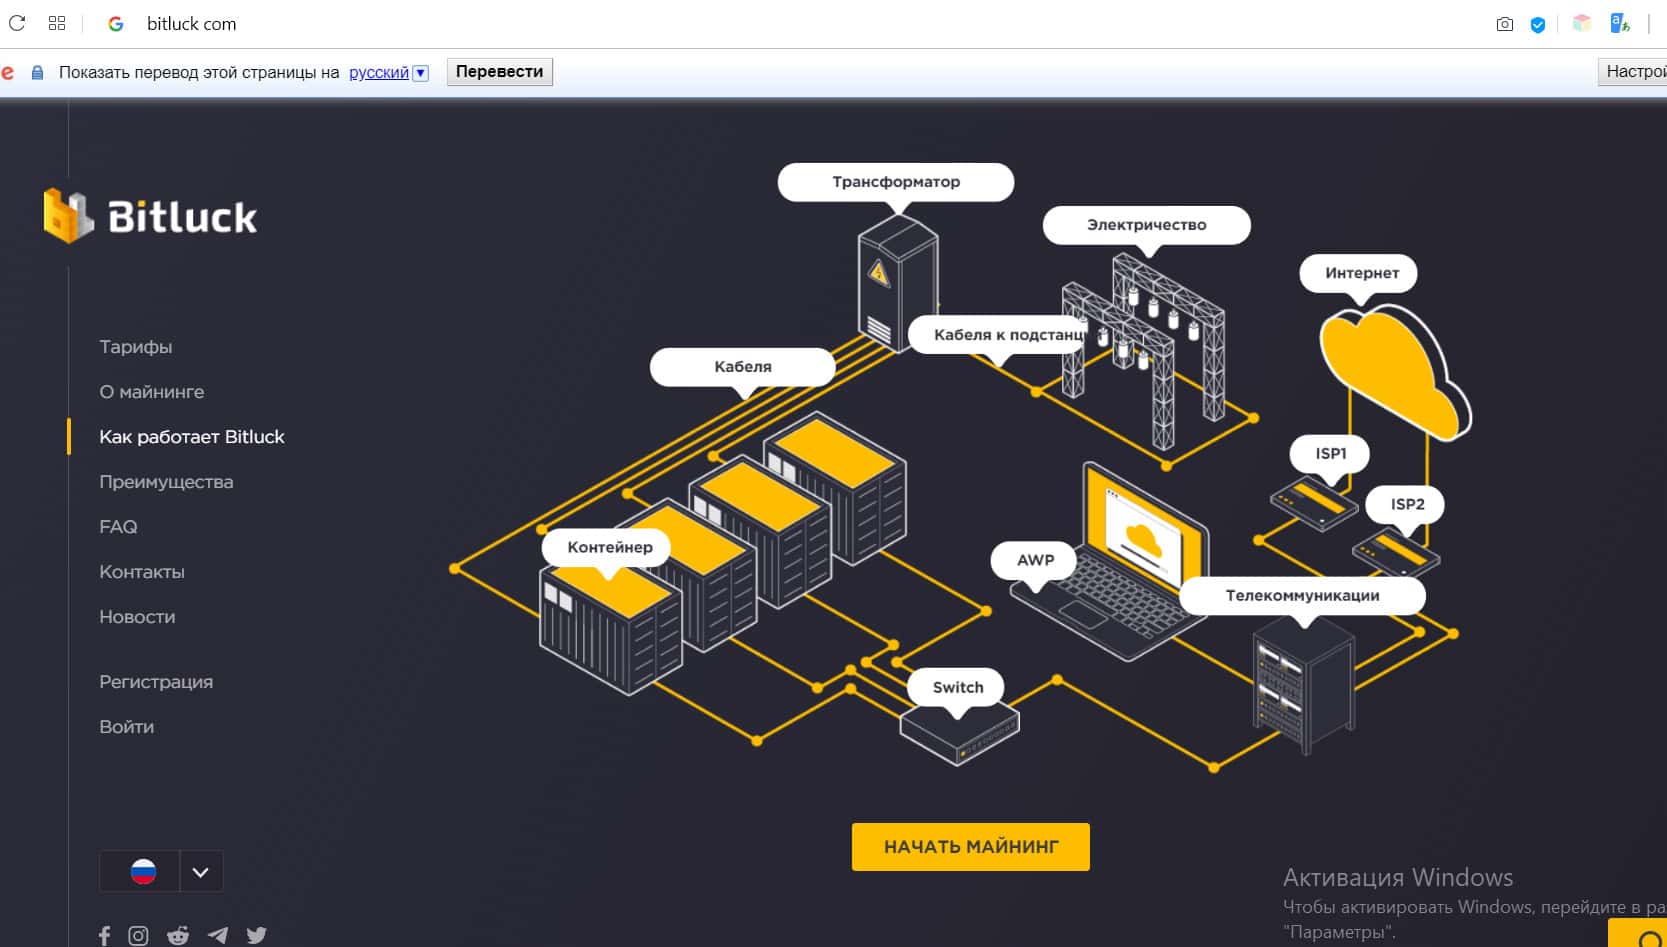Click the translate icon in the address bar
This screenshot has height=947, width=1667.
coord(1619,23)
